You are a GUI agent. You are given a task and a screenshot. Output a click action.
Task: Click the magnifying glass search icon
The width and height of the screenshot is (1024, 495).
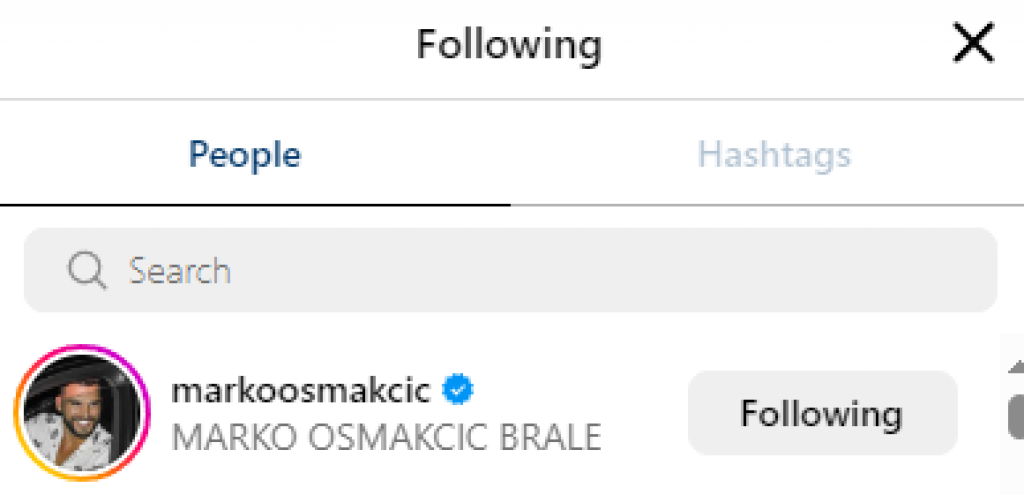click(x=87, y=270)
